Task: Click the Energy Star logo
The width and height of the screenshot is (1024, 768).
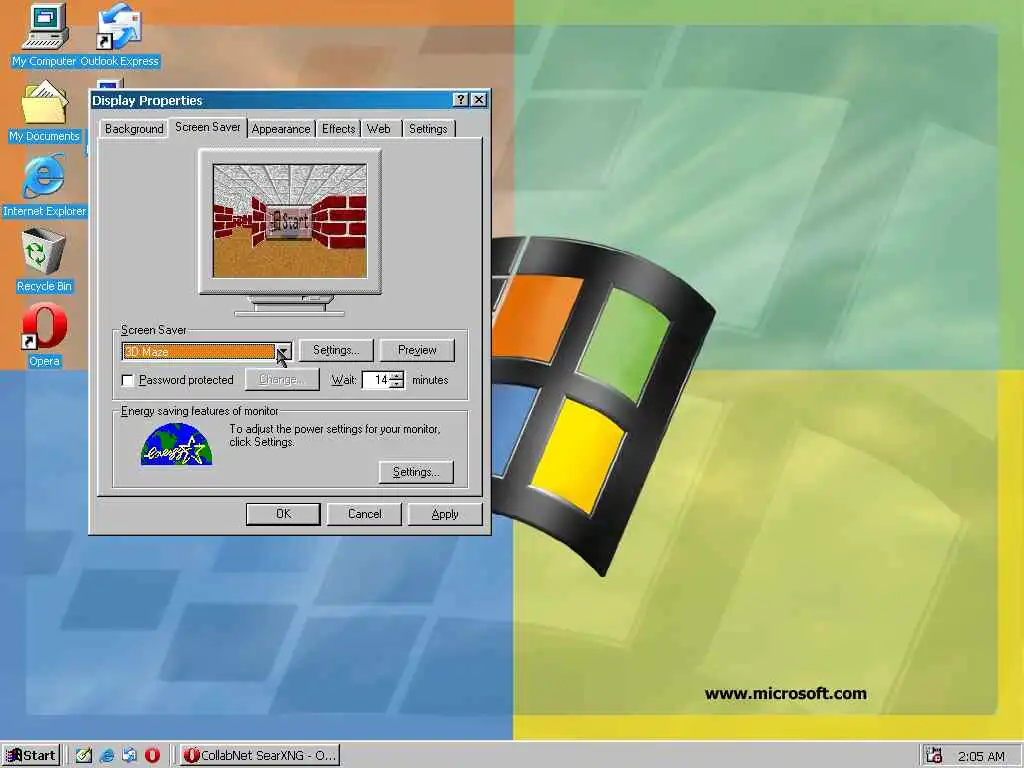Action: click(x=176, y=444)
